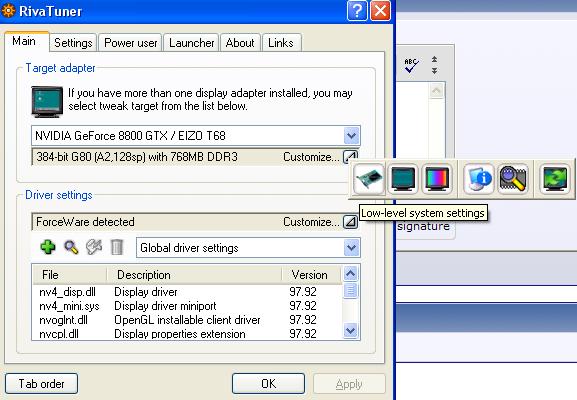Click the 'ForceWare detected' text
The height and width of the screenshot is (400, 577).
(x=85, y=222)
